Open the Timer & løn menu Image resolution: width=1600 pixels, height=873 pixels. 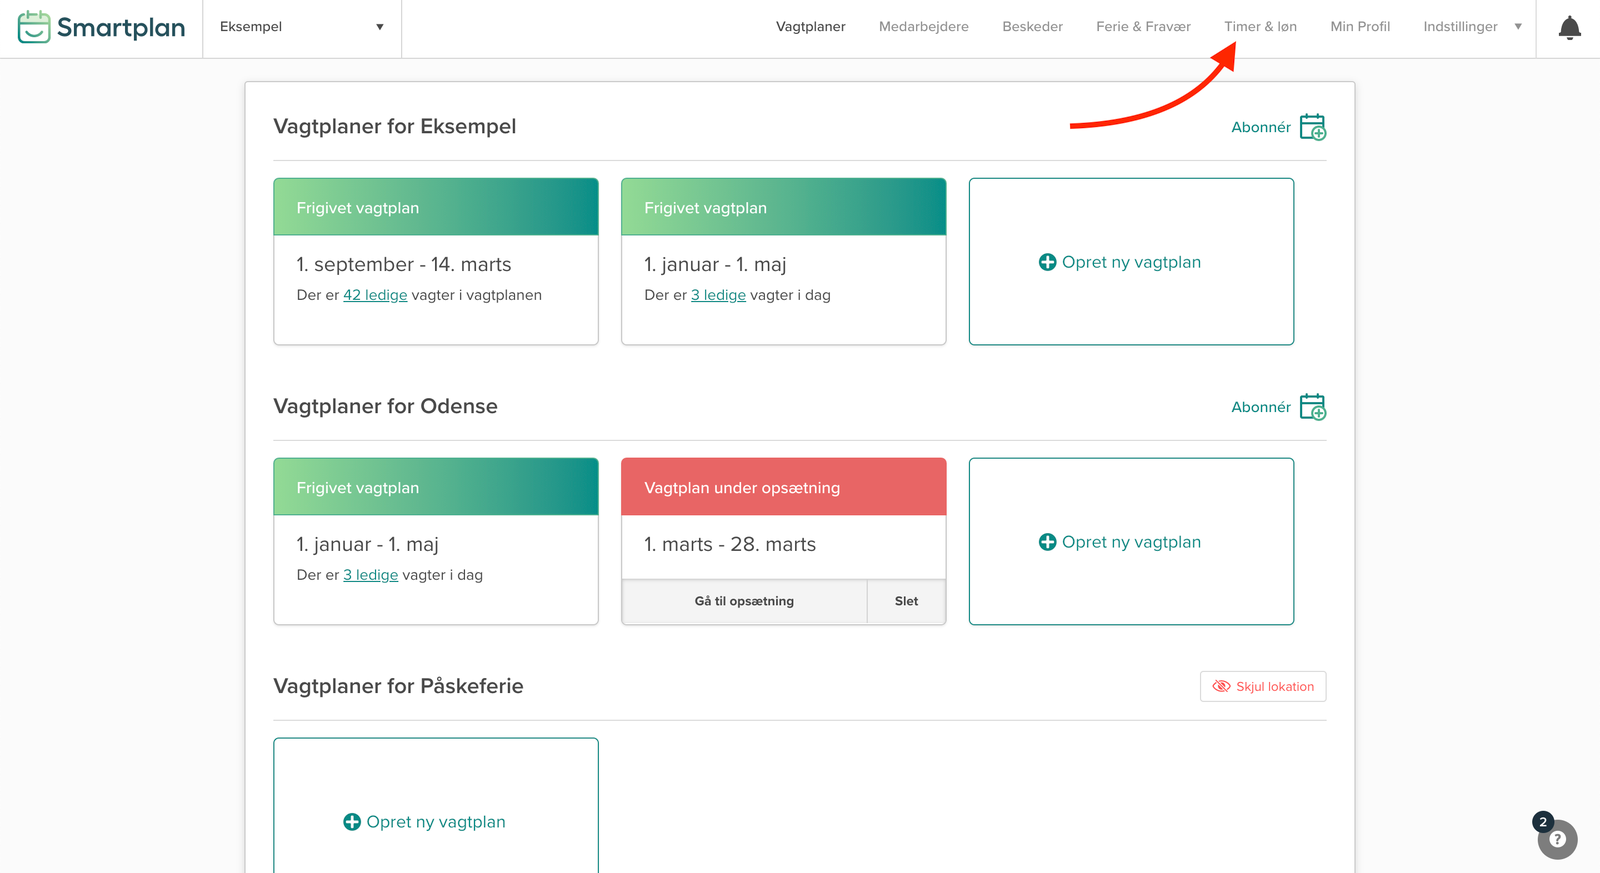(x=1260, y=27)
